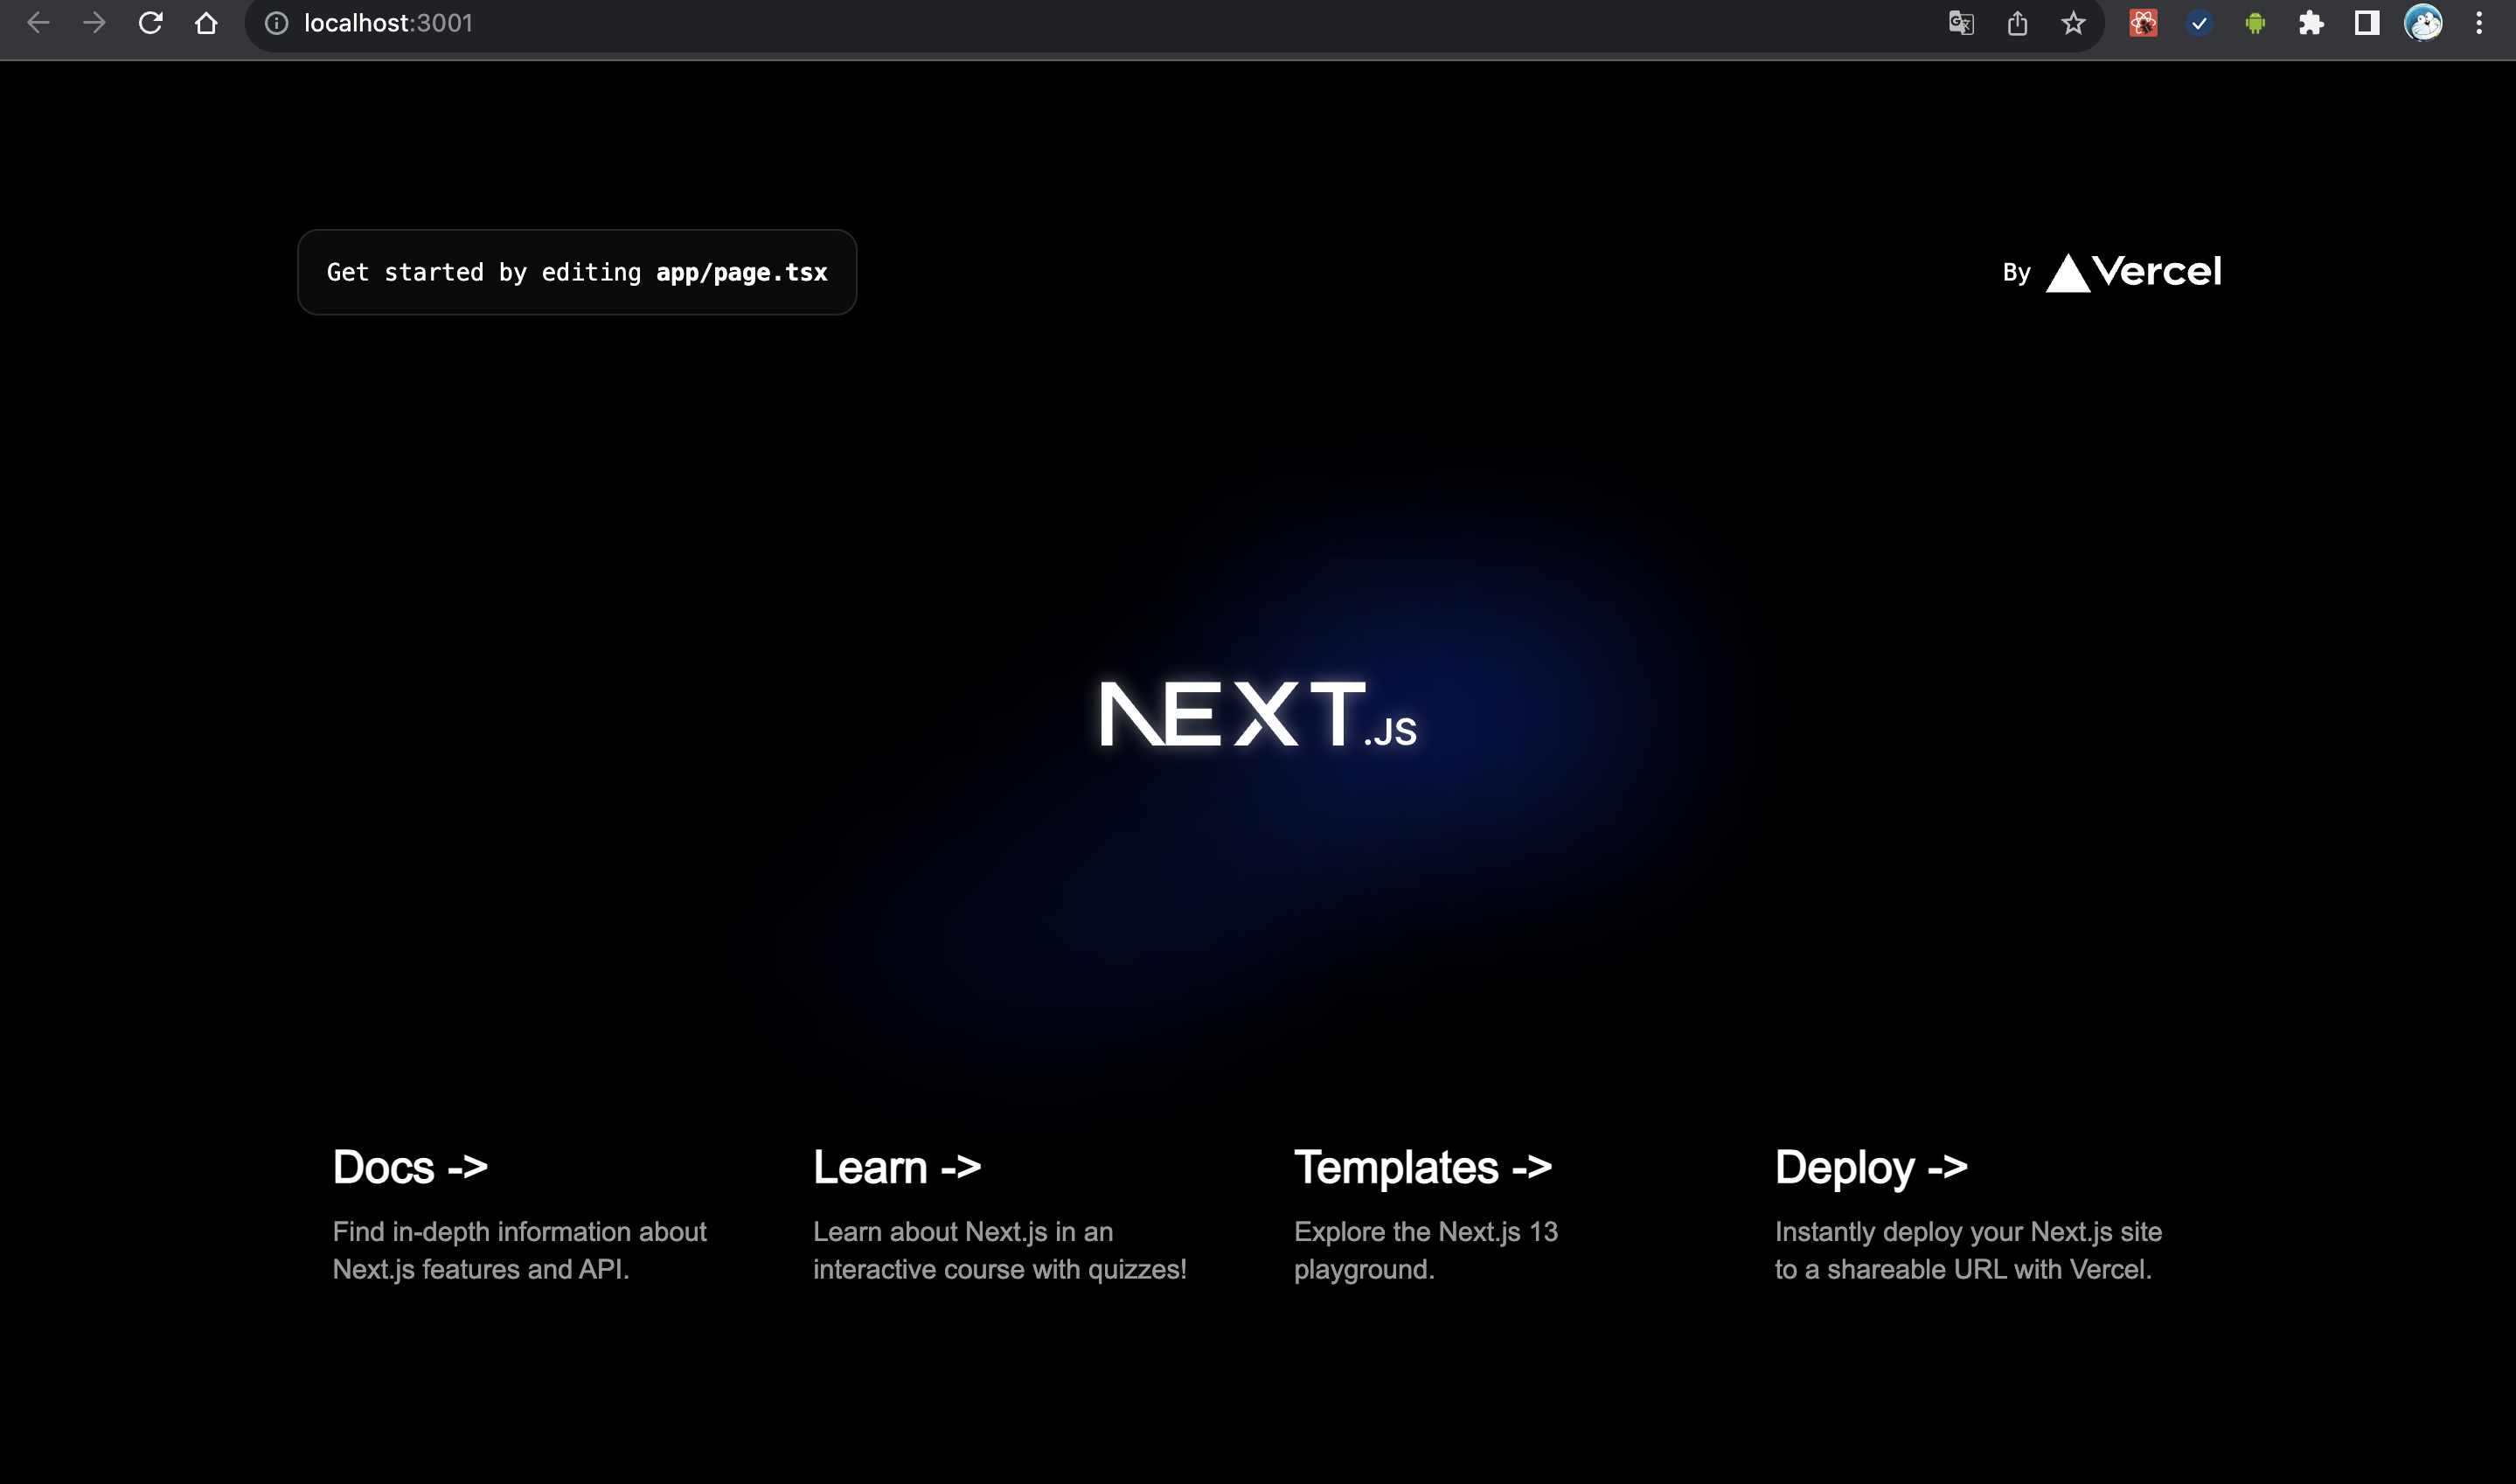This screenshot has height=1484, width=2516.
Task: Open the Extensions puzzle piece menu
Action: (2311, 23)
